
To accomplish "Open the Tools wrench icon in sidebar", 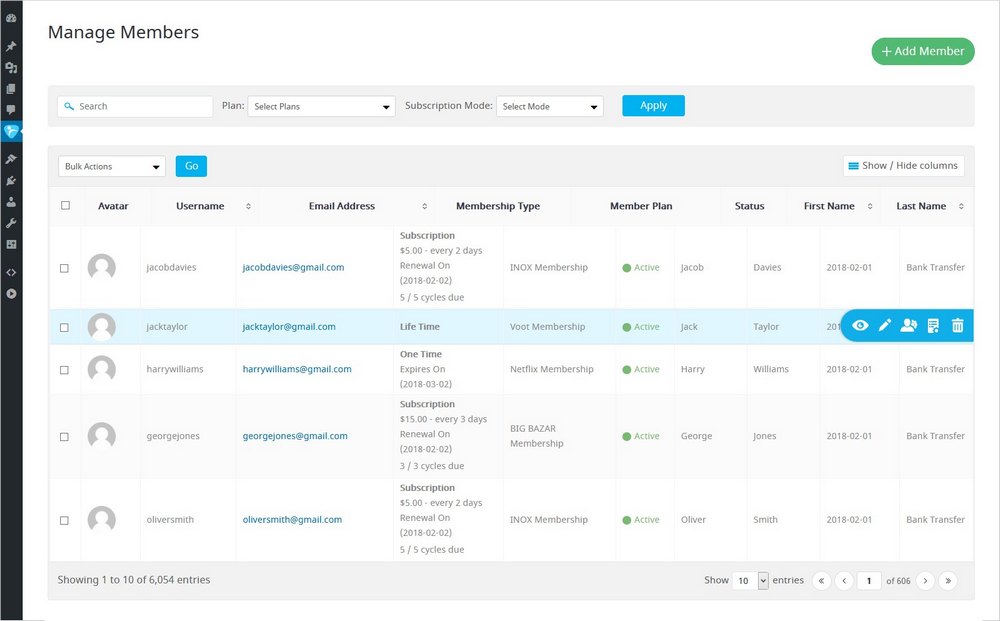I will [11, 223].
